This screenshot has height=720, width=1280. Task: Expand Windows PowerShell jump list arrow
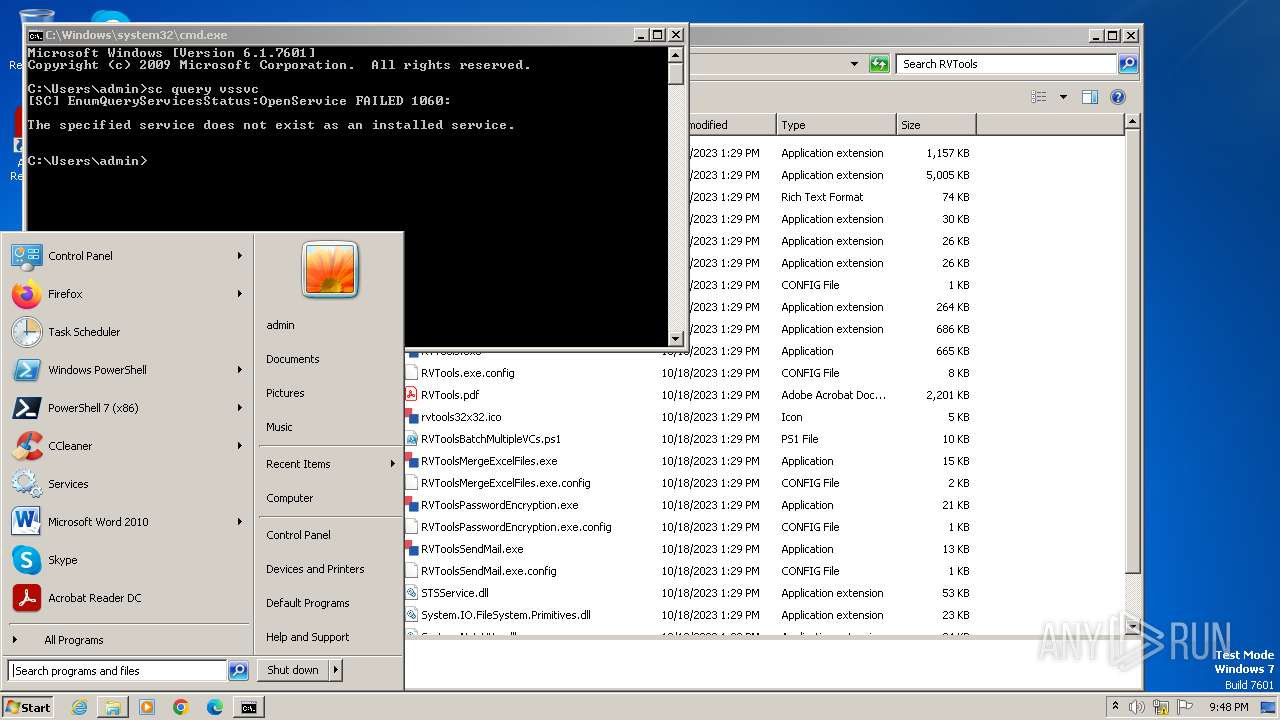pyautogui.click(x=240, y=370)
